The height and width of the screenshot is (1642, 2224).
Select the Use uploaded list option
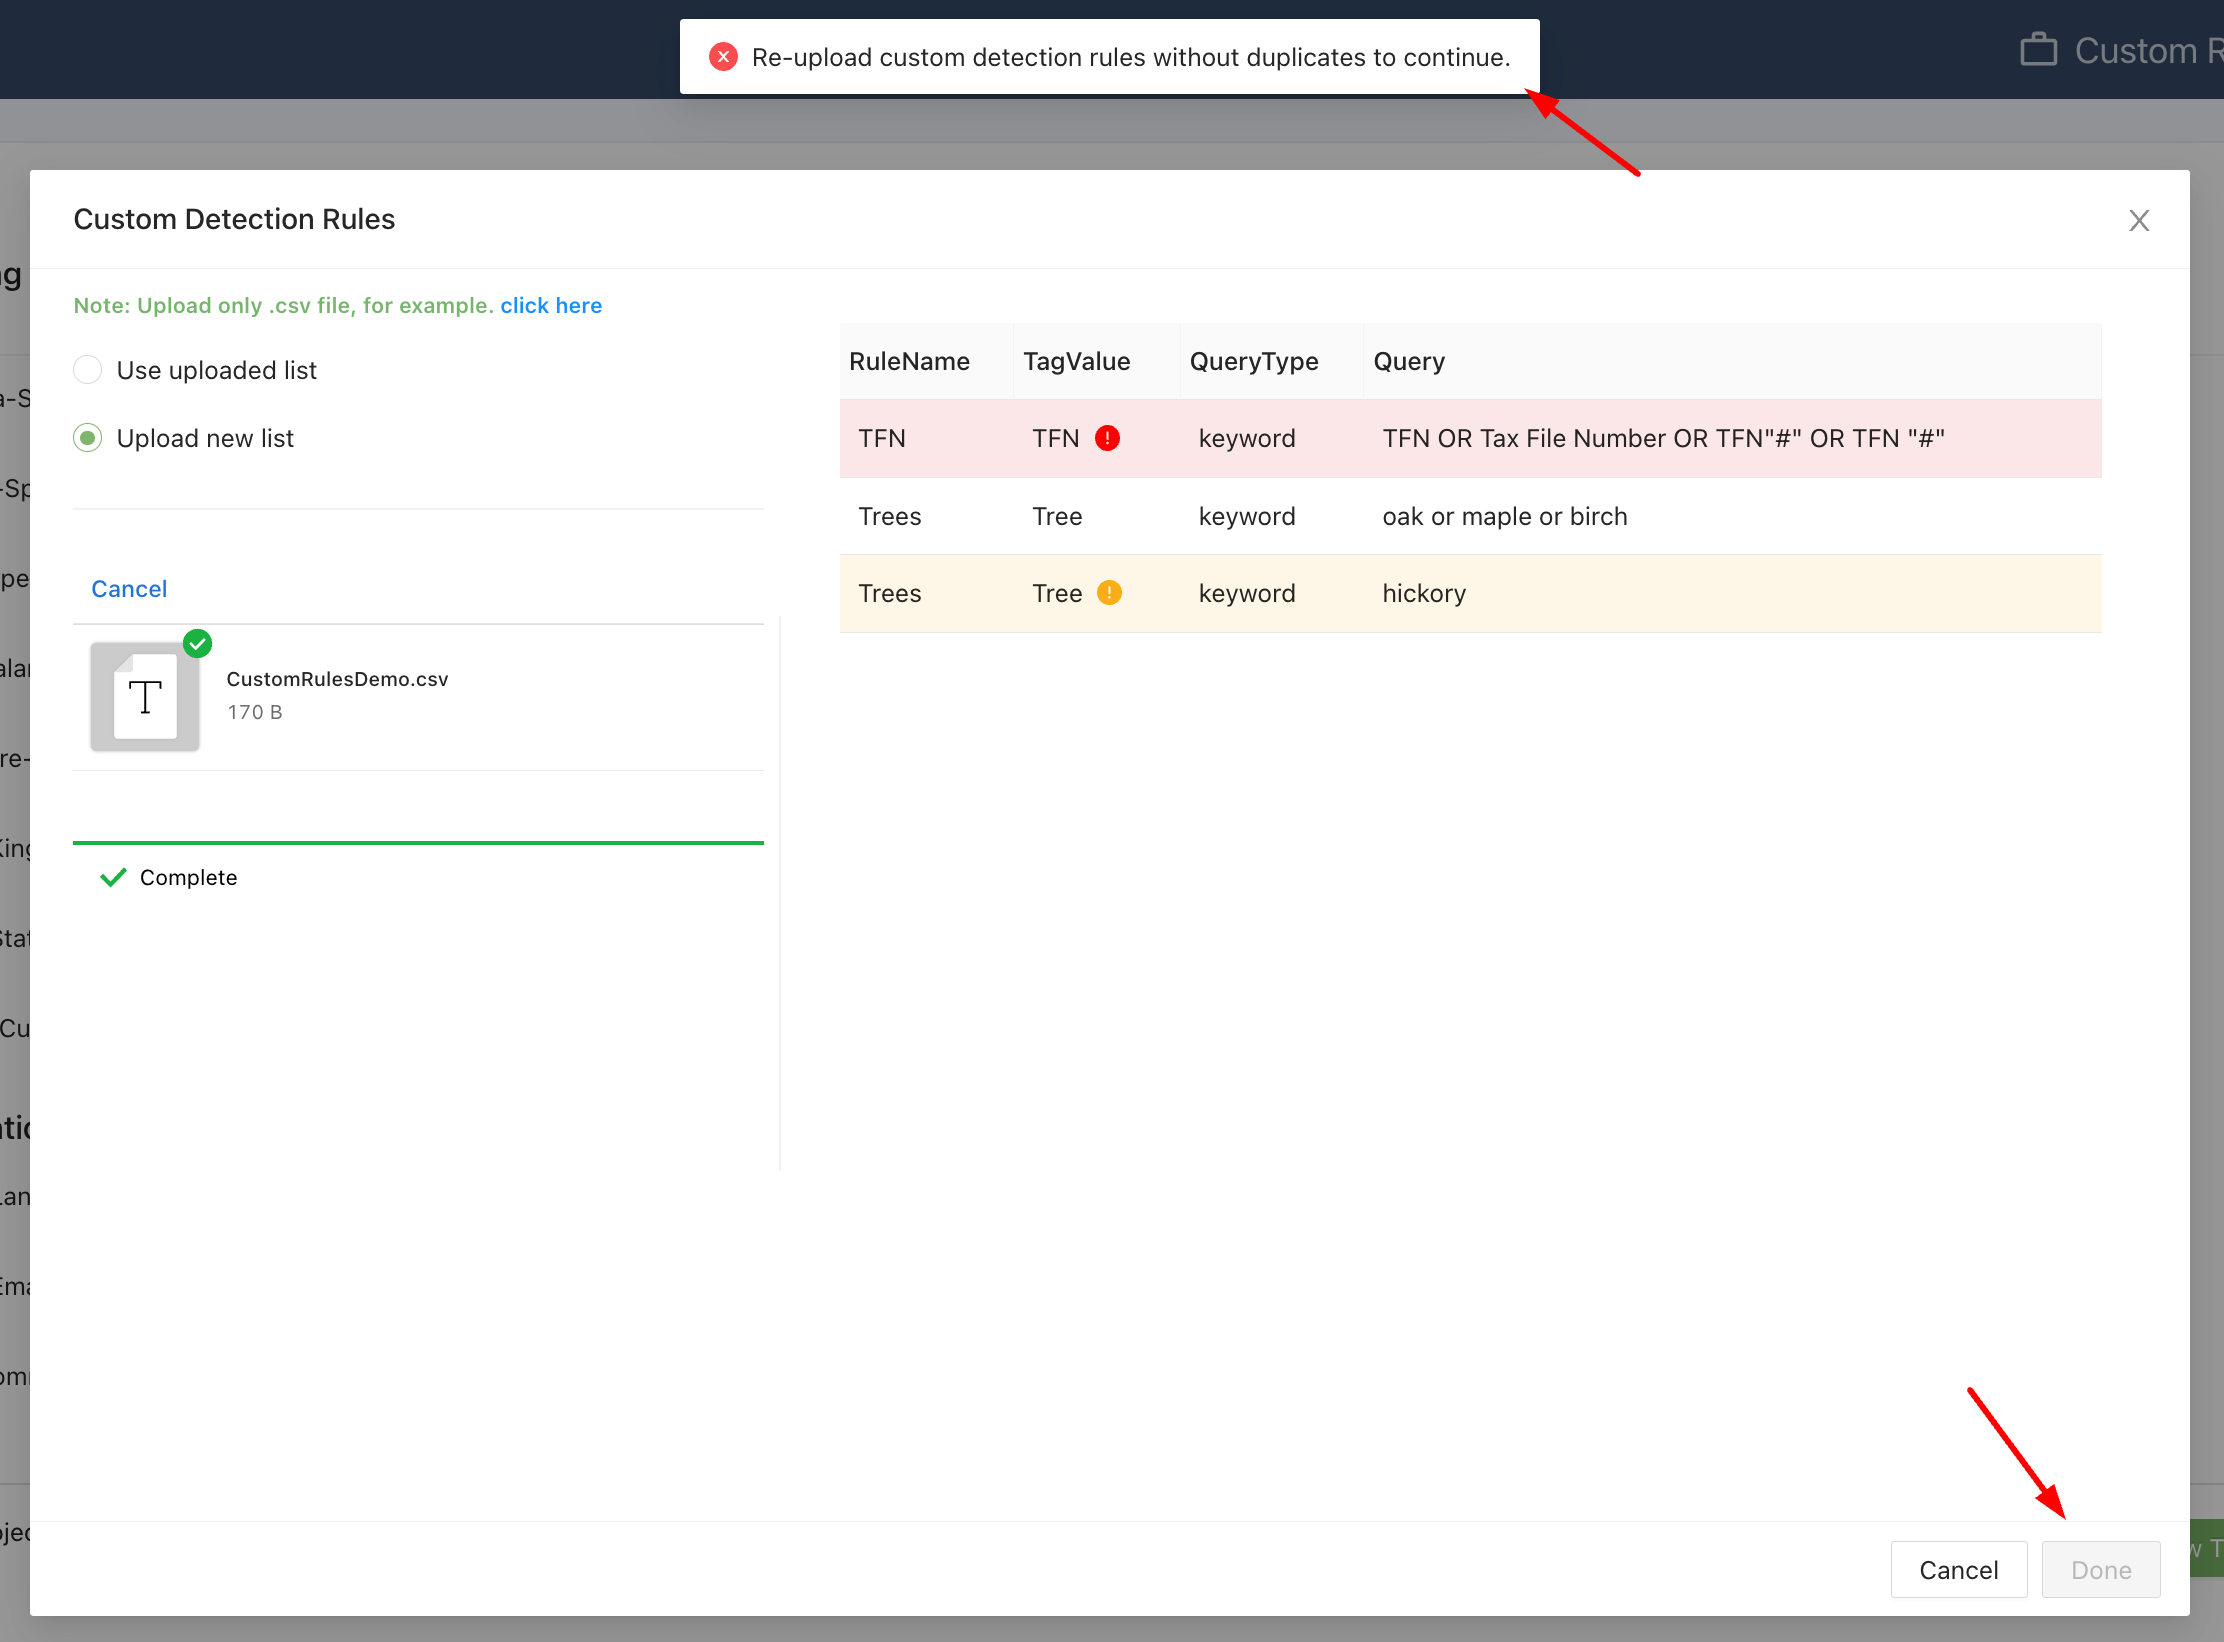pos(88,370)
